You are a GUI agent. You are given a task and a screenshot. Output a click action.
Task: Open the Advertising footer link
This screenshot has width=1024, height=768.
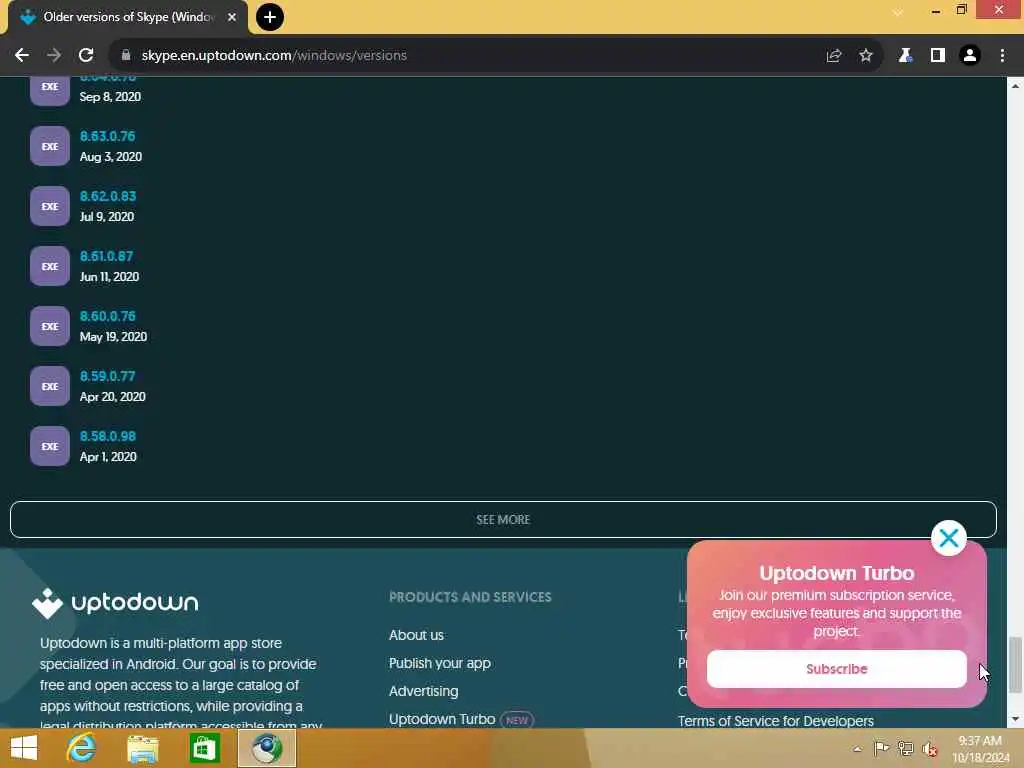423,692
